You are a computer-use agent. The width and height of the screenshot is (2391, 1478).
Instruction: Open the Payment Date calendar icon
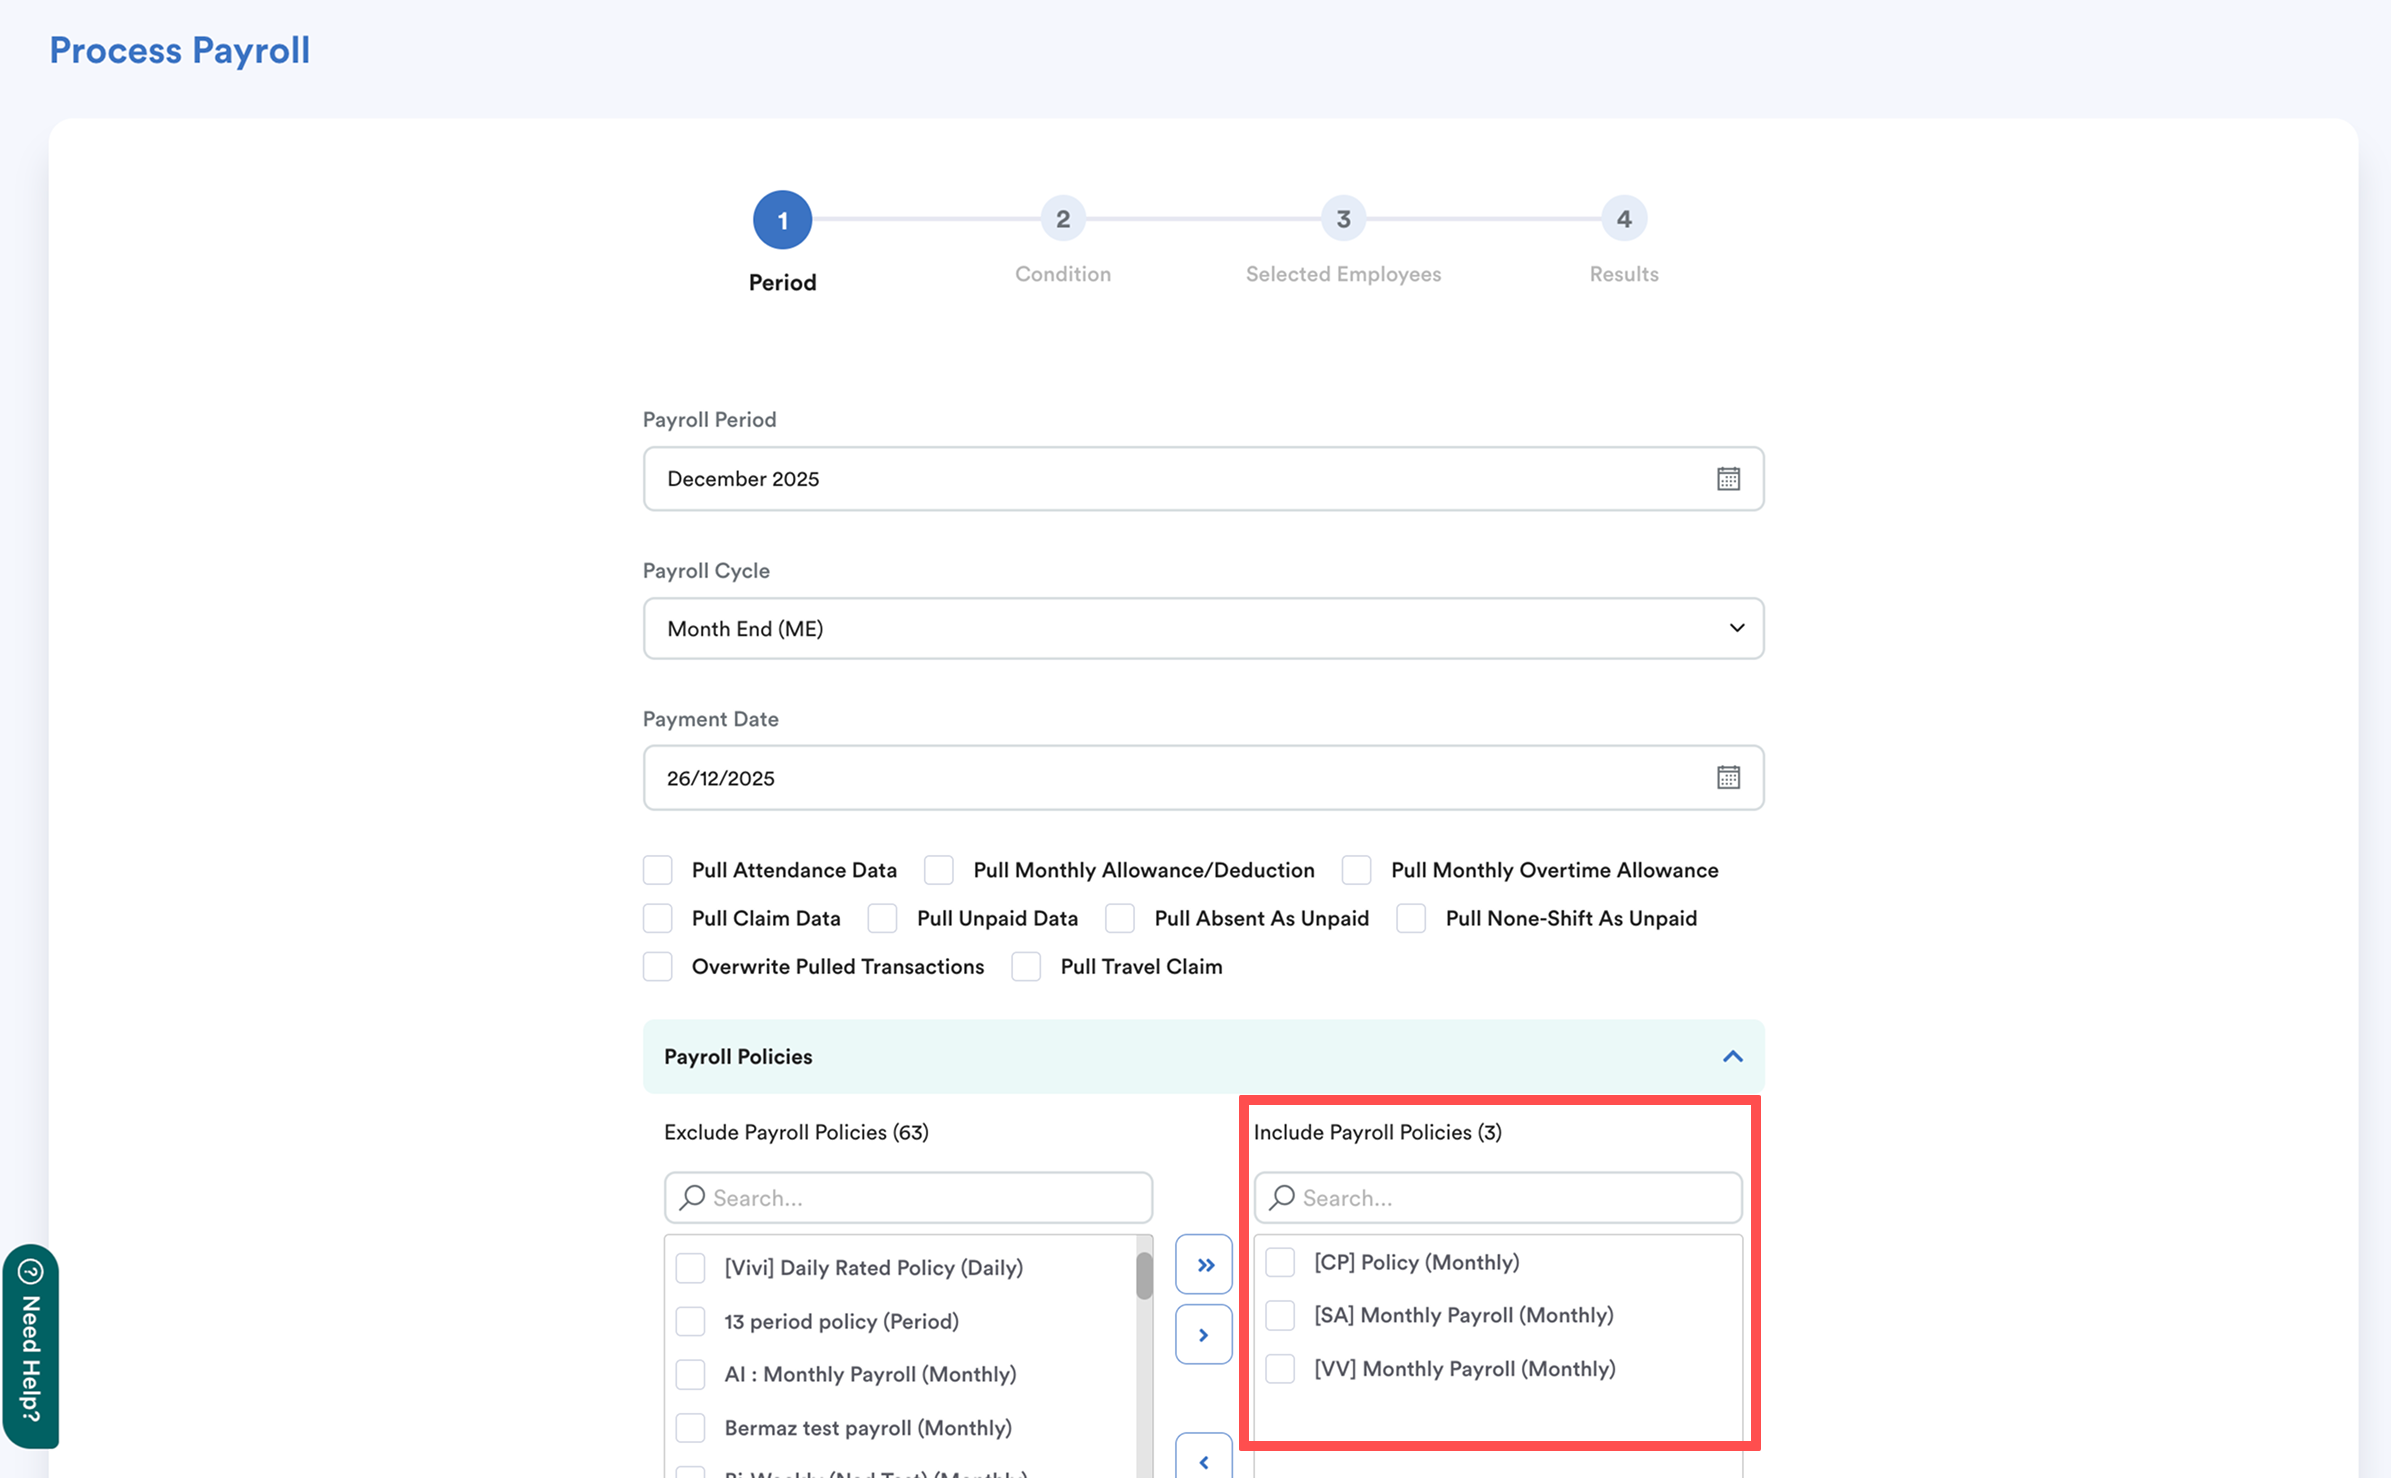(x=1728, y=777)
